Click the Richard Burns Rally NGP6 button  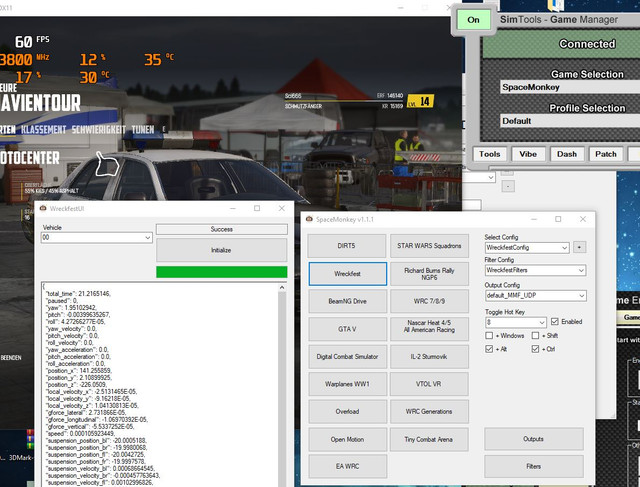tap(429, 274)
